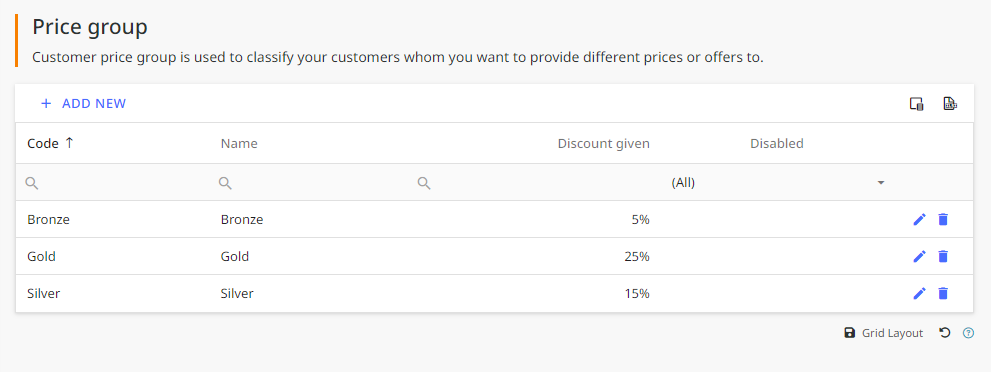This screenshot has height=372, width=991.
Task: Reset grid layout with undo icon
Action: point(945,333)
